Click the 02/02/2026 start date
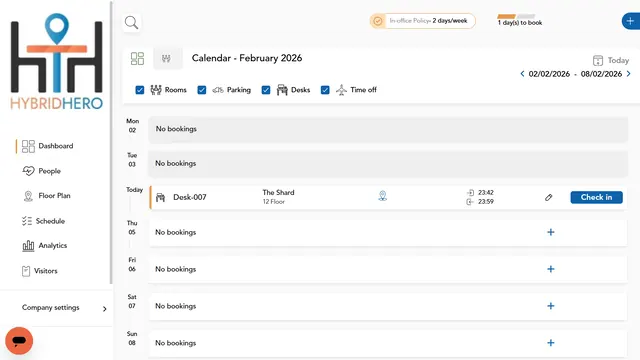 (549, 74)
